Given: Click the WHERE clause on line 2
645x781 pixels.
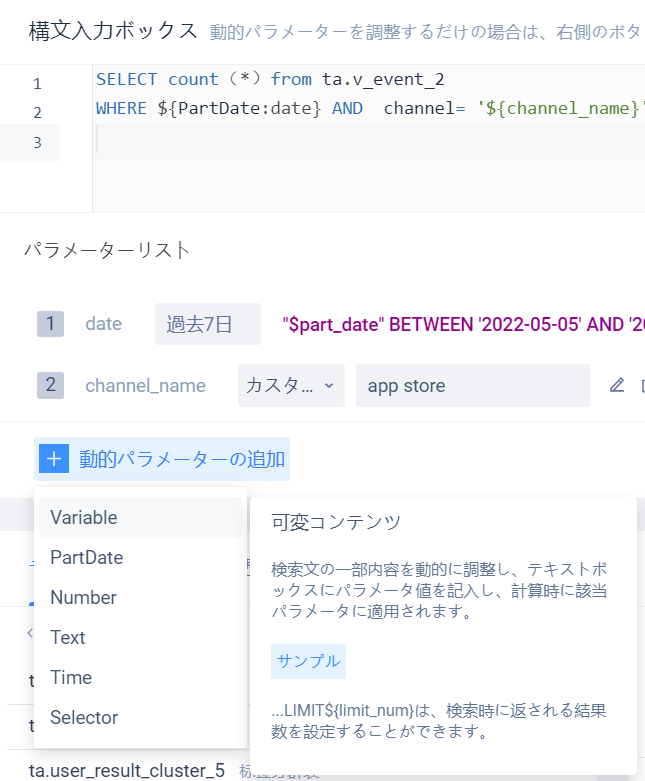Looking at the screenshot, I should point(370,108).
